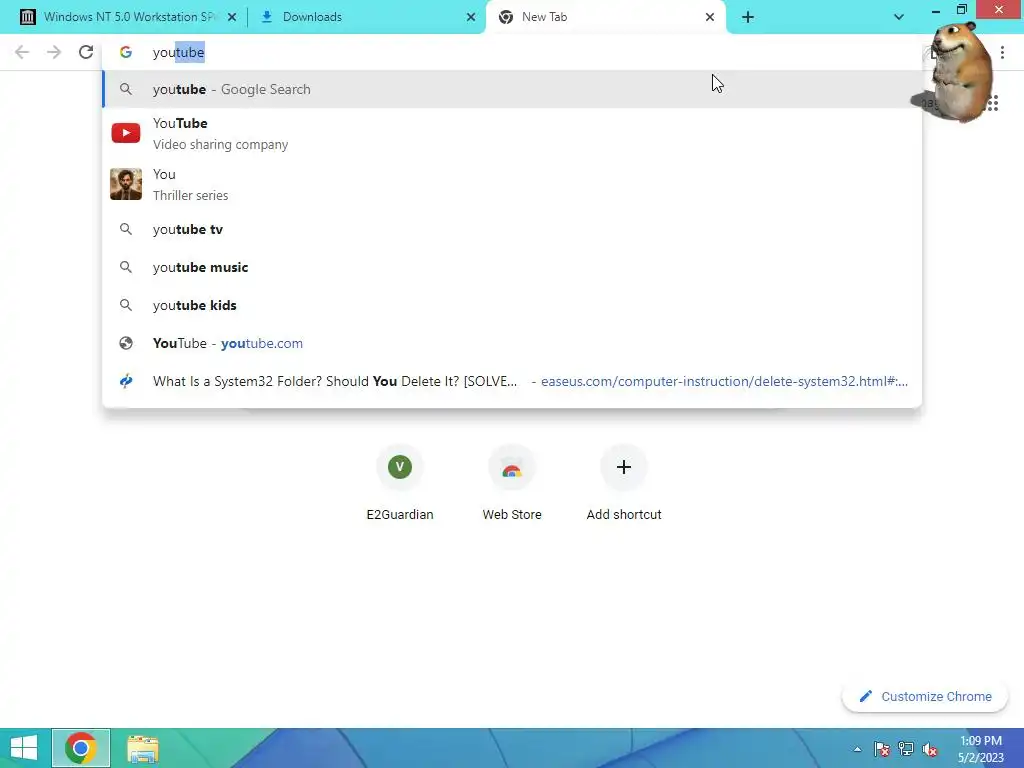The width and height of the screenshot is (1024, 768).
Task: Open the Google apps grid icon
Action: tap(991, 103)
